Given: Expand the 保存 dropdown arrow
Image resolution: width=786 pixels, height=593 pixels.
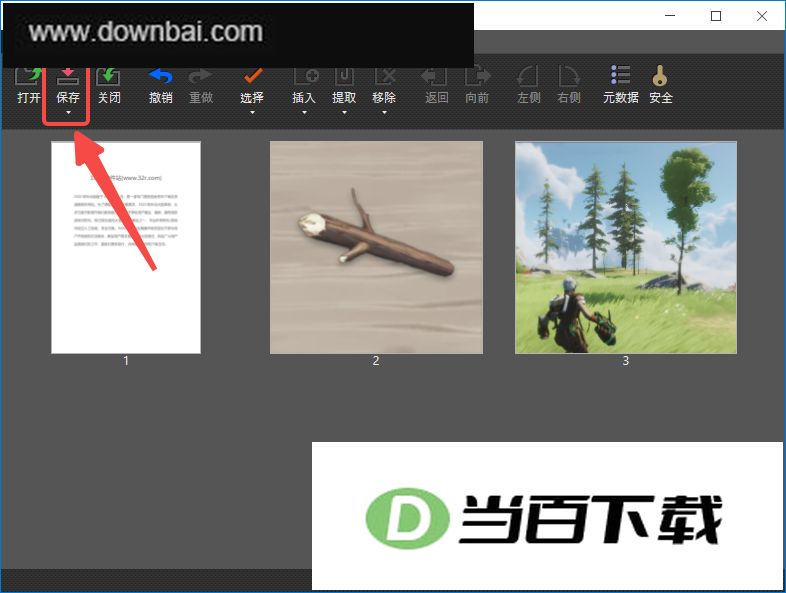Looking at the screenshot, I should click(x=68, y=113).
